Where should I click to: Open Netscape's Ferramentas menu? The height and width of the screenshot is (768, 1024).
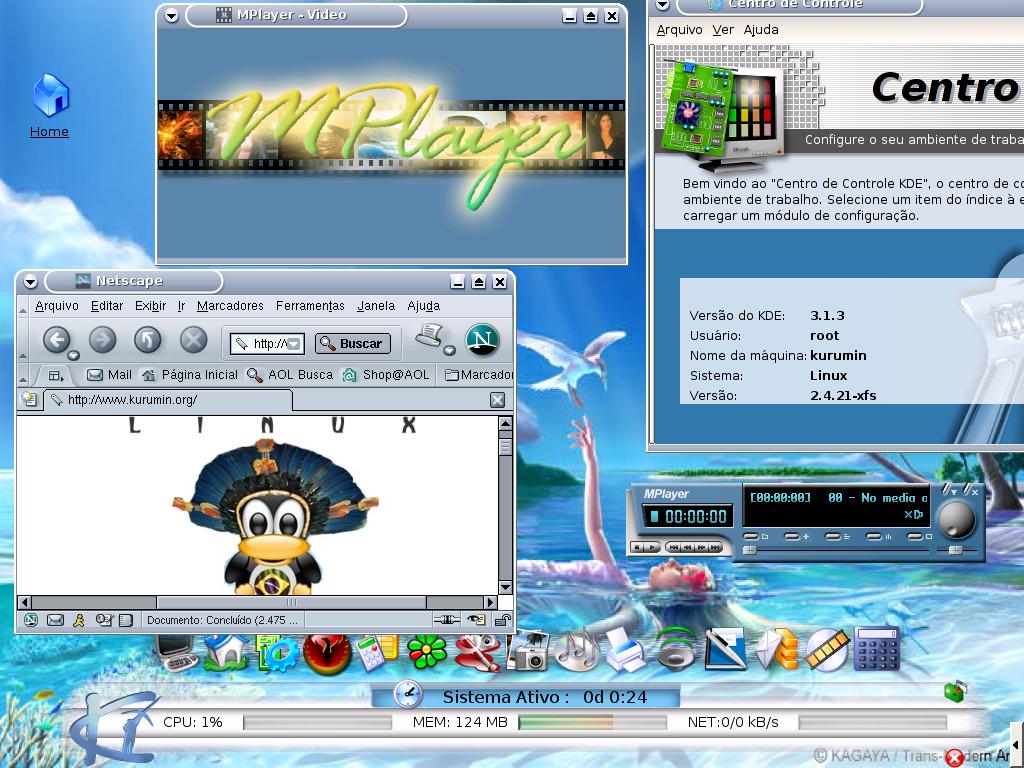[310, 306]
